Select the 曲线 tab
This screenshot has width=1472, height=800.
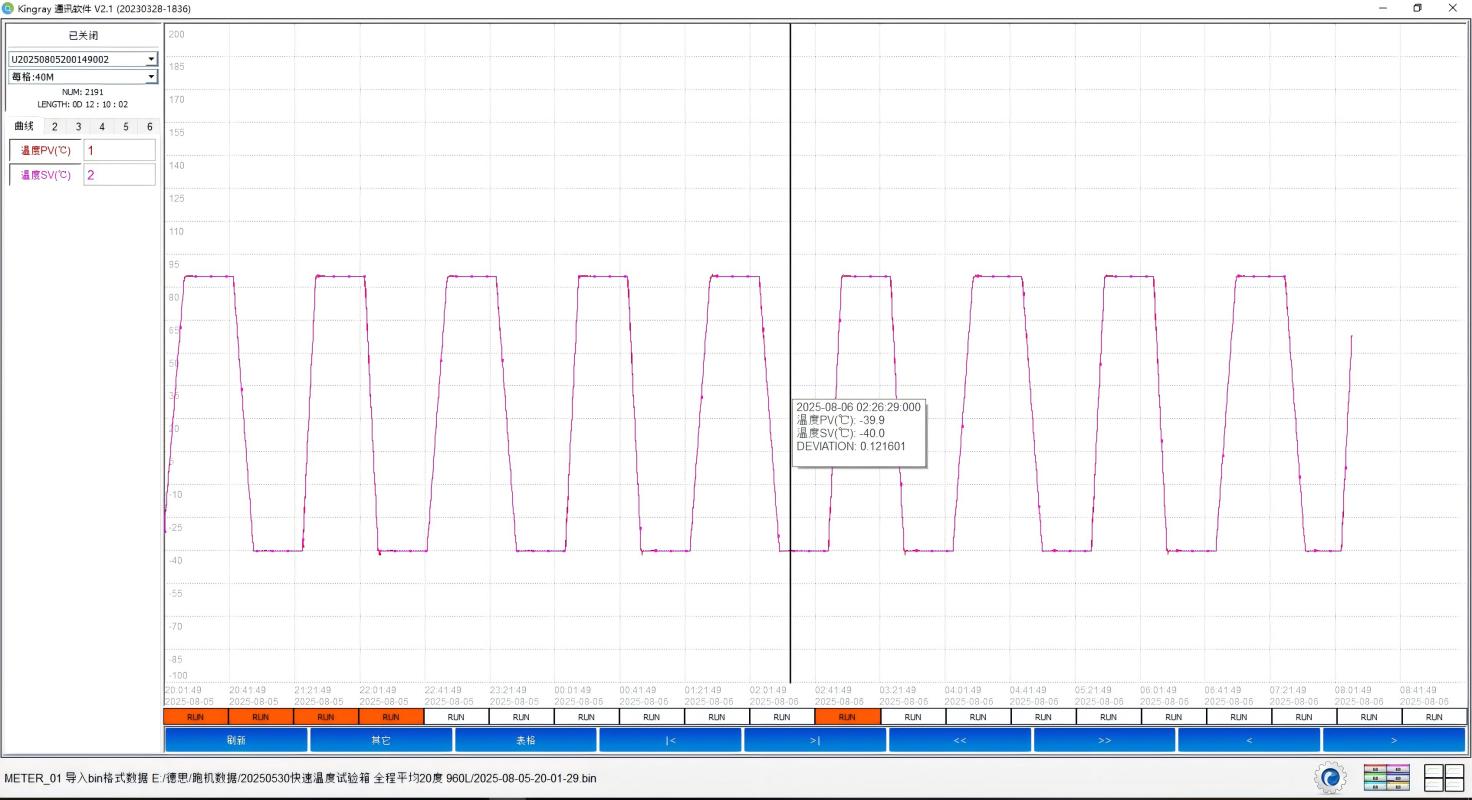[23, 126]
